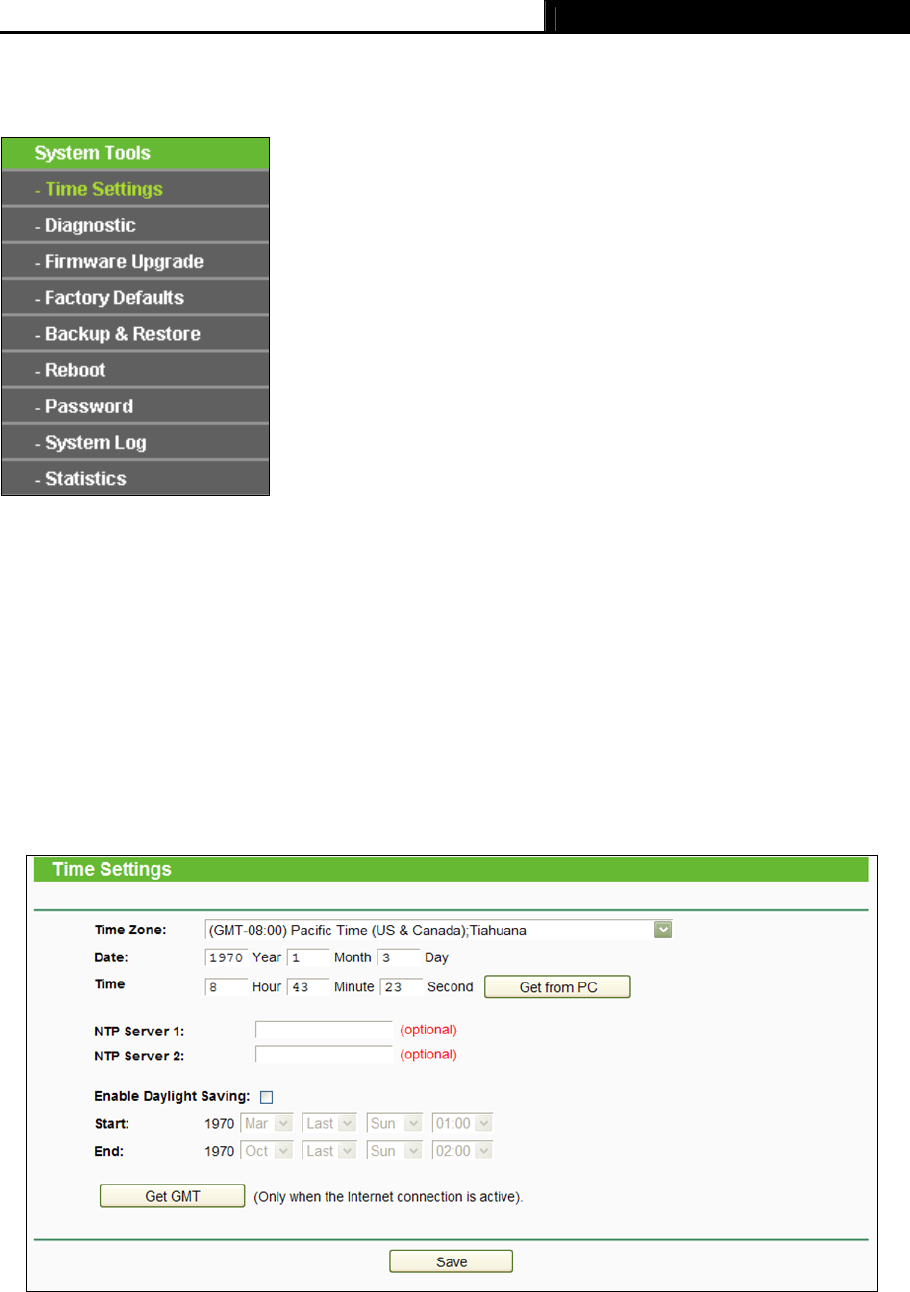This screenshot has height=1292, width=910.
Task: Click the Time Zone label
Action: tap(130, 930)
